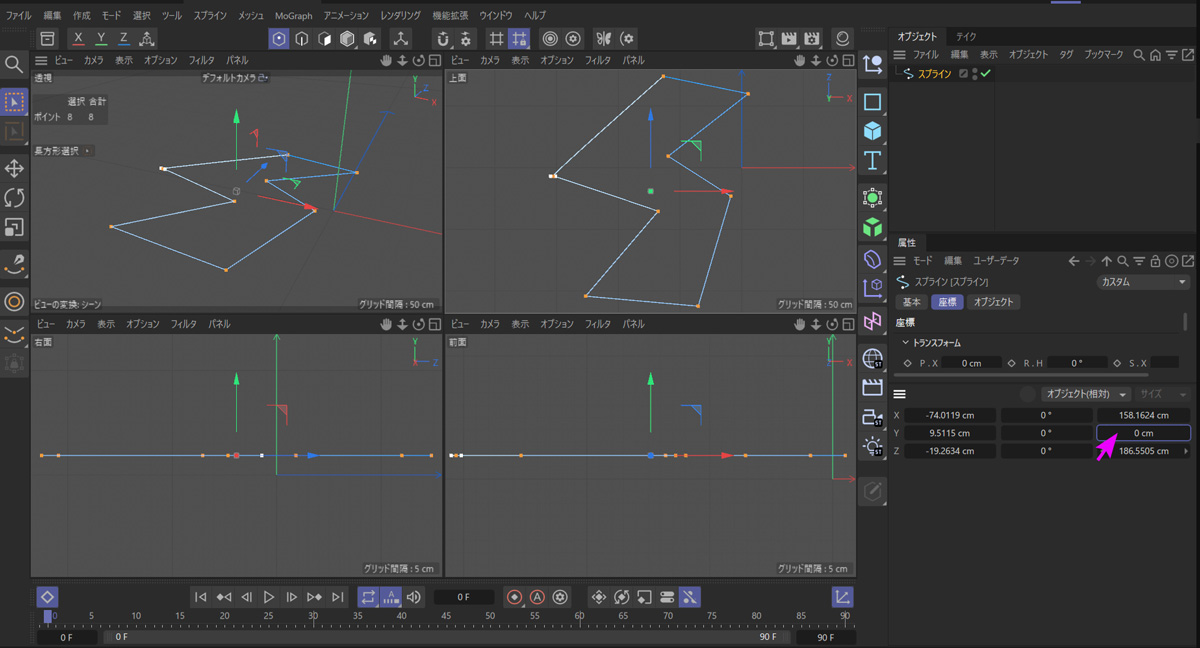Click the Play Forward button

pyautogui.click(x=269, y=597)
